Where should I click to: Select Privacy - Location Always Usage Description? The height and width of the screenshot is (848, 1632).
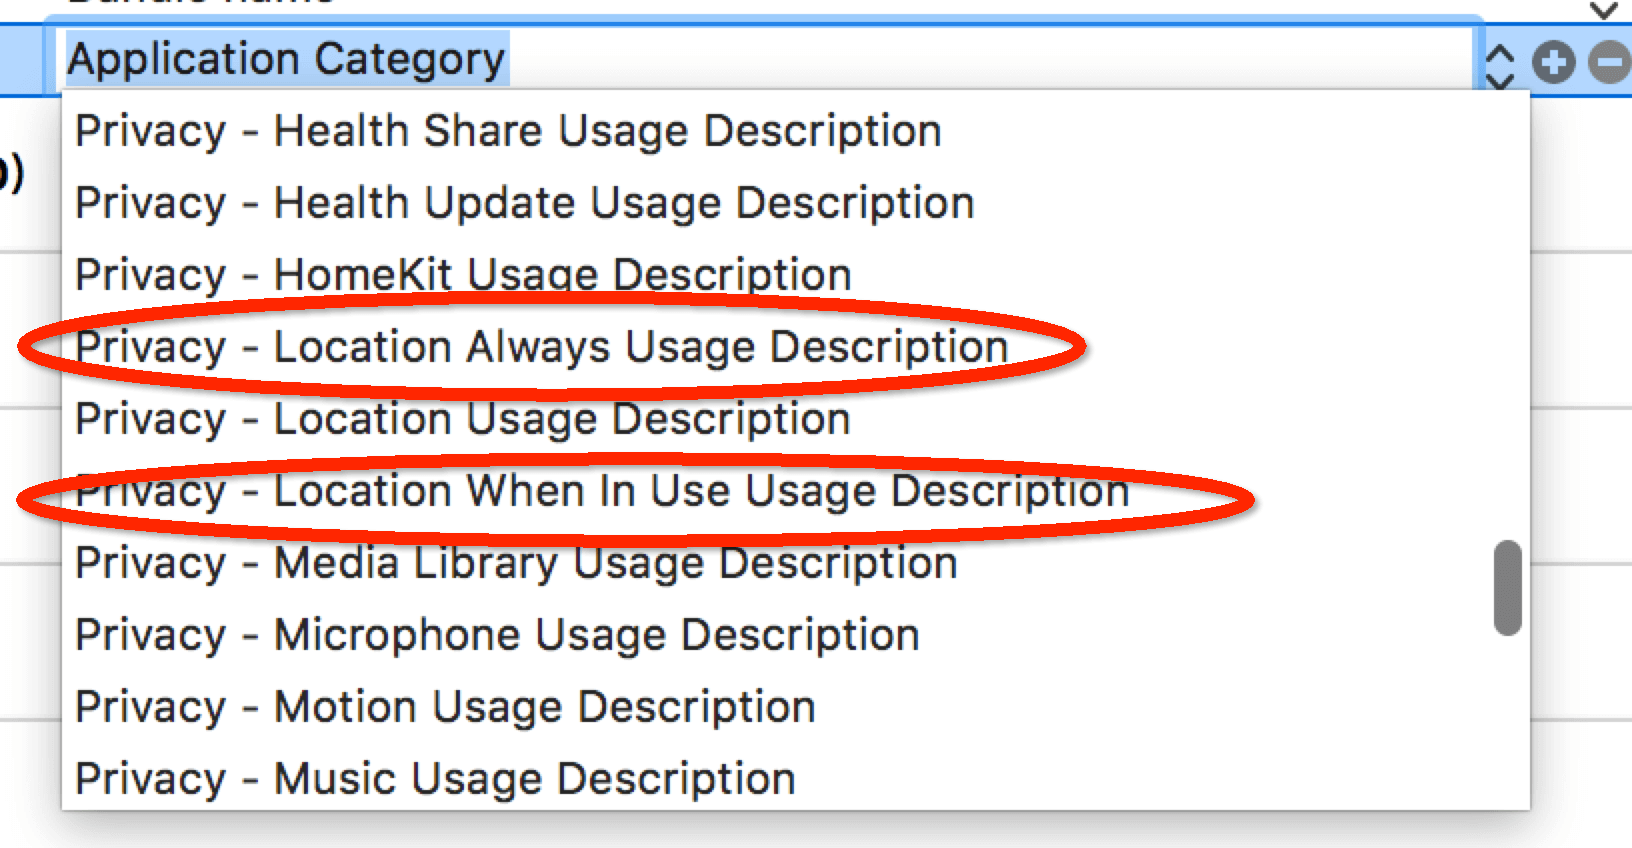click(x=541, y=347)
